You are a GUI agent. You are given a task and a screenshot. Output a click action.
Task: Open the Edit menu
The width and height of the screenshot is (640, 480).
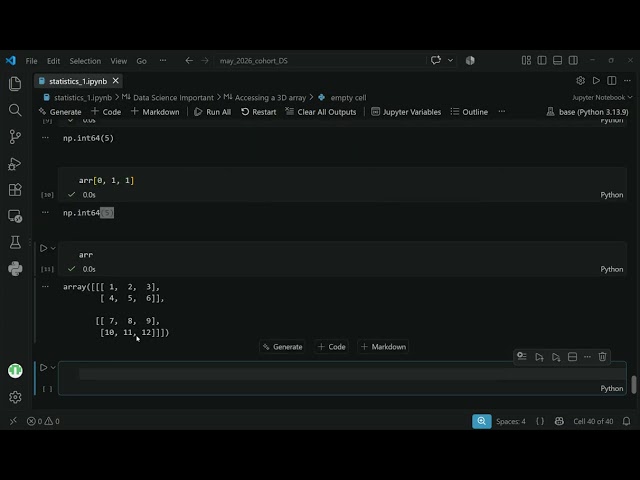point(53,61)
